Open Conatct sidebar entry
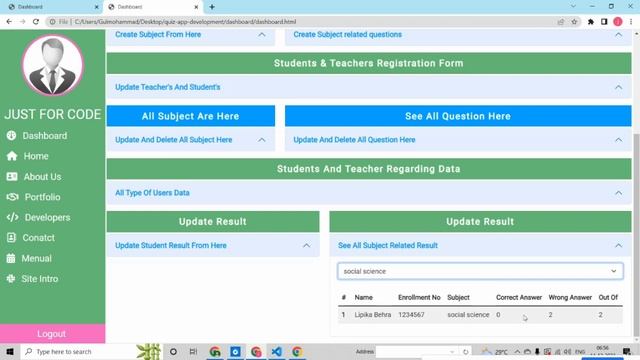Screen dimensions: 640x360 click(x=38, y=238)
